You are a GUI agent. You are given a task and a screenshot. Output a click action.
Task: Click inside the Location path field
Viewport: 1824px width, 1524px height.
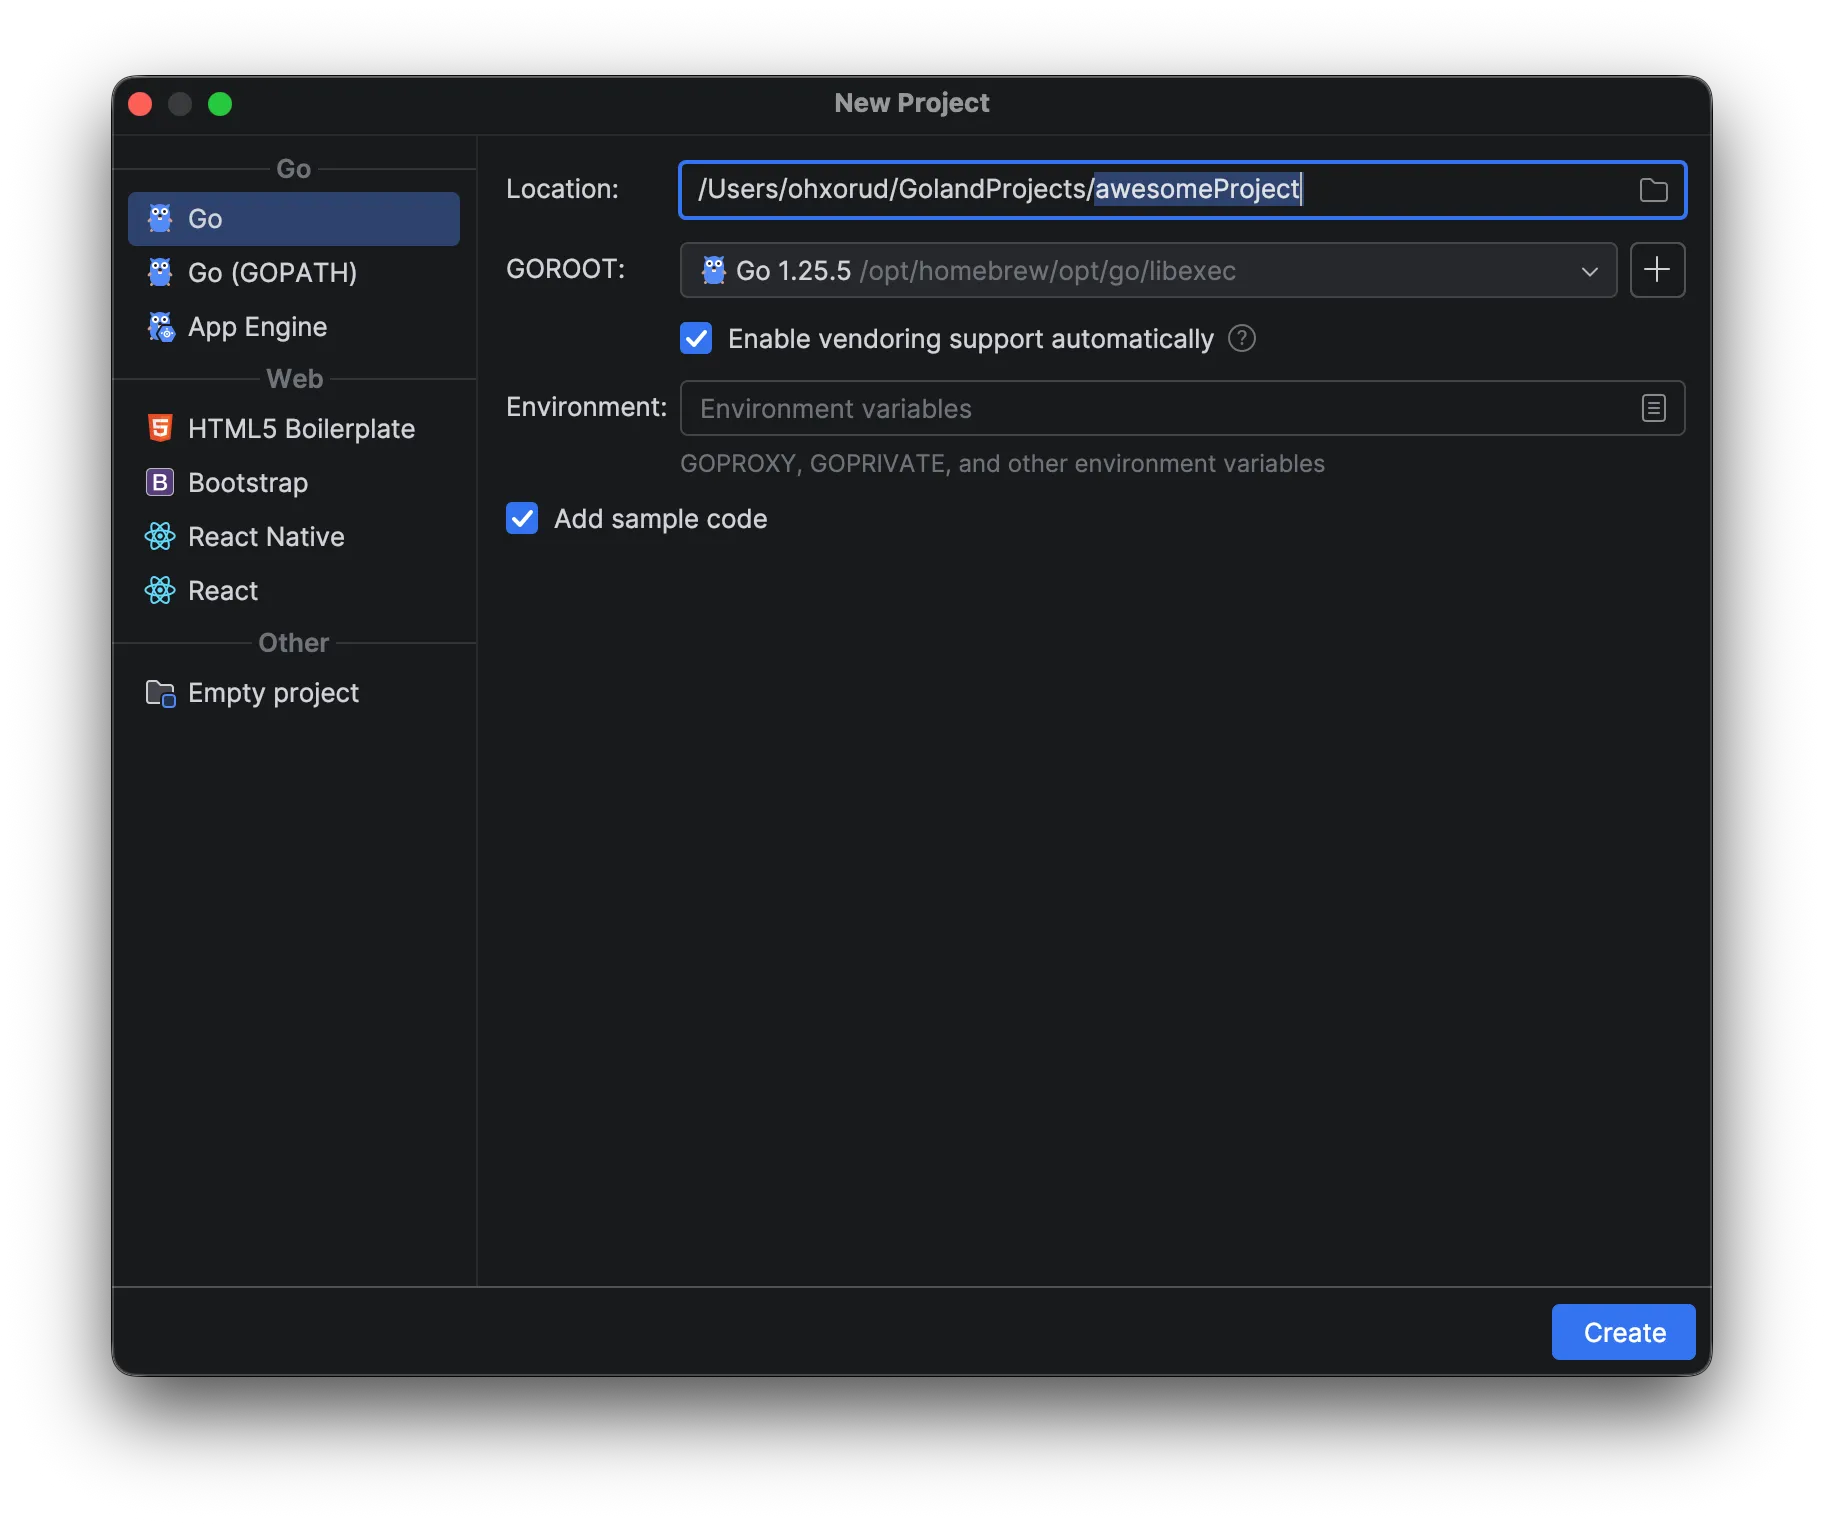[1450, 190]
